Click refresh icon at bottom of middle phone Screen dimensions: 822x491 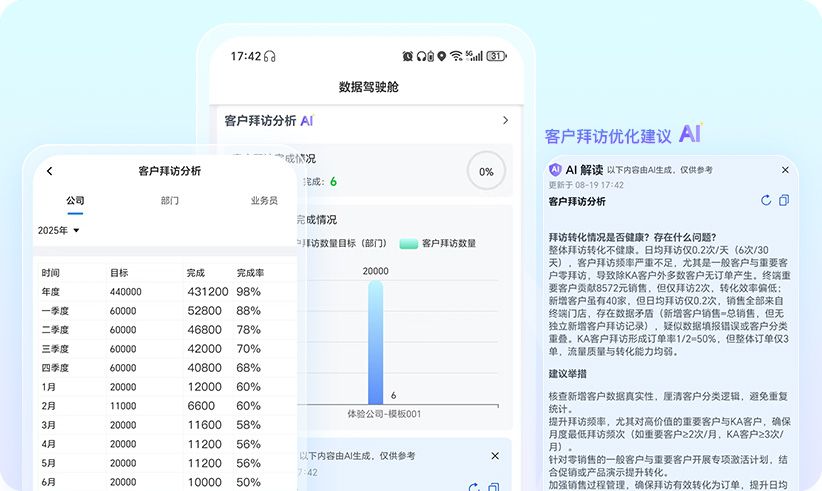coord(474,487)
